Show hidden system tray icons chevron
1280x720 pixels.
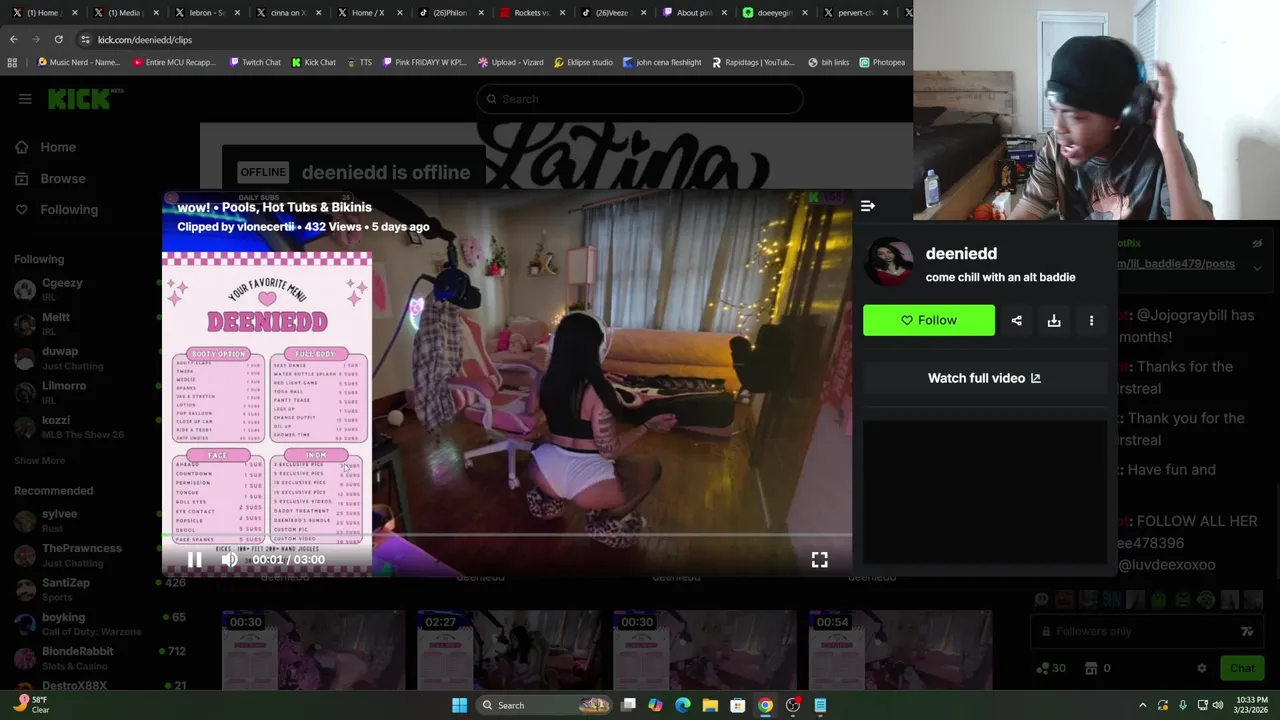pyautogui.click(x=1143, y=705)
